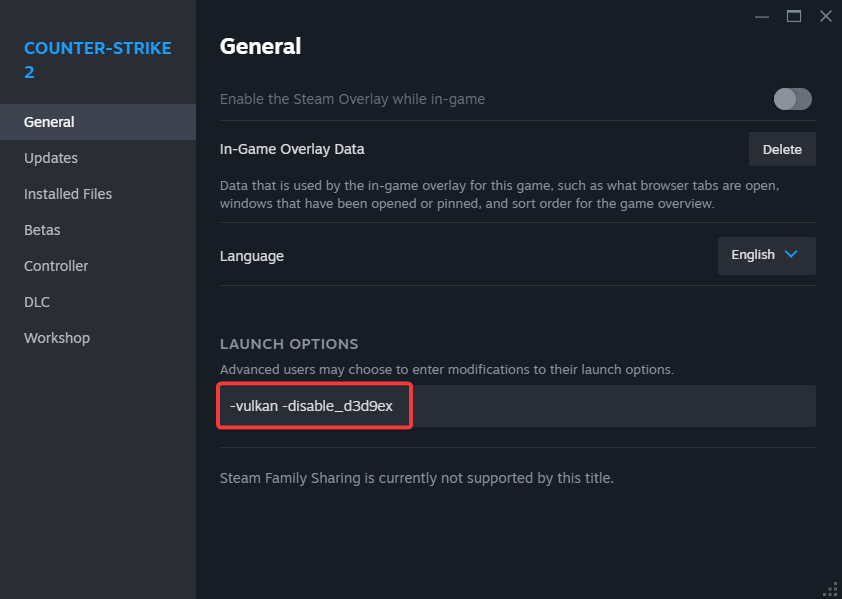This screenshot has width=842, height=599.
Task: Close the properties window
Action: click(825, 16)
